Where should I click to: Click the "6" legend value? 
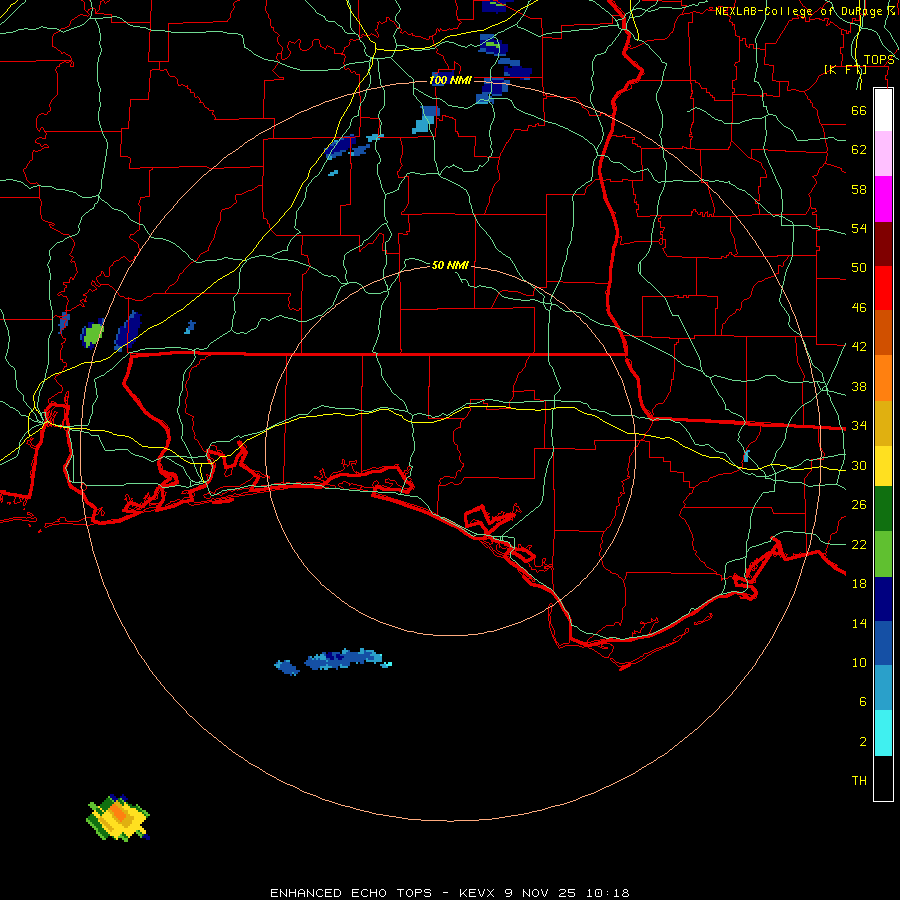[x=863, y=701]
